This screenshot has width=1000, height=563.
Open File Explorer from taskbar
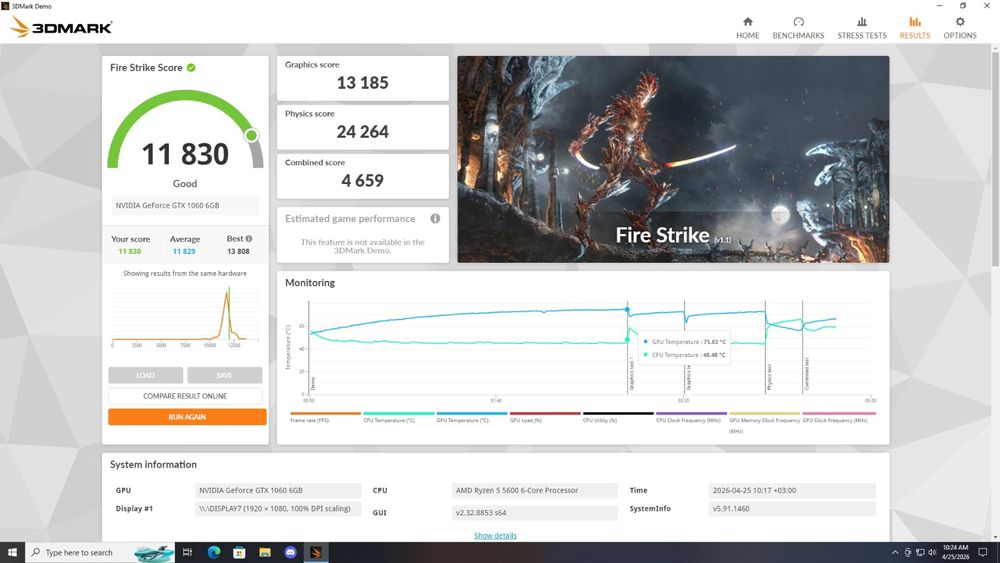(x=265, y=552)
